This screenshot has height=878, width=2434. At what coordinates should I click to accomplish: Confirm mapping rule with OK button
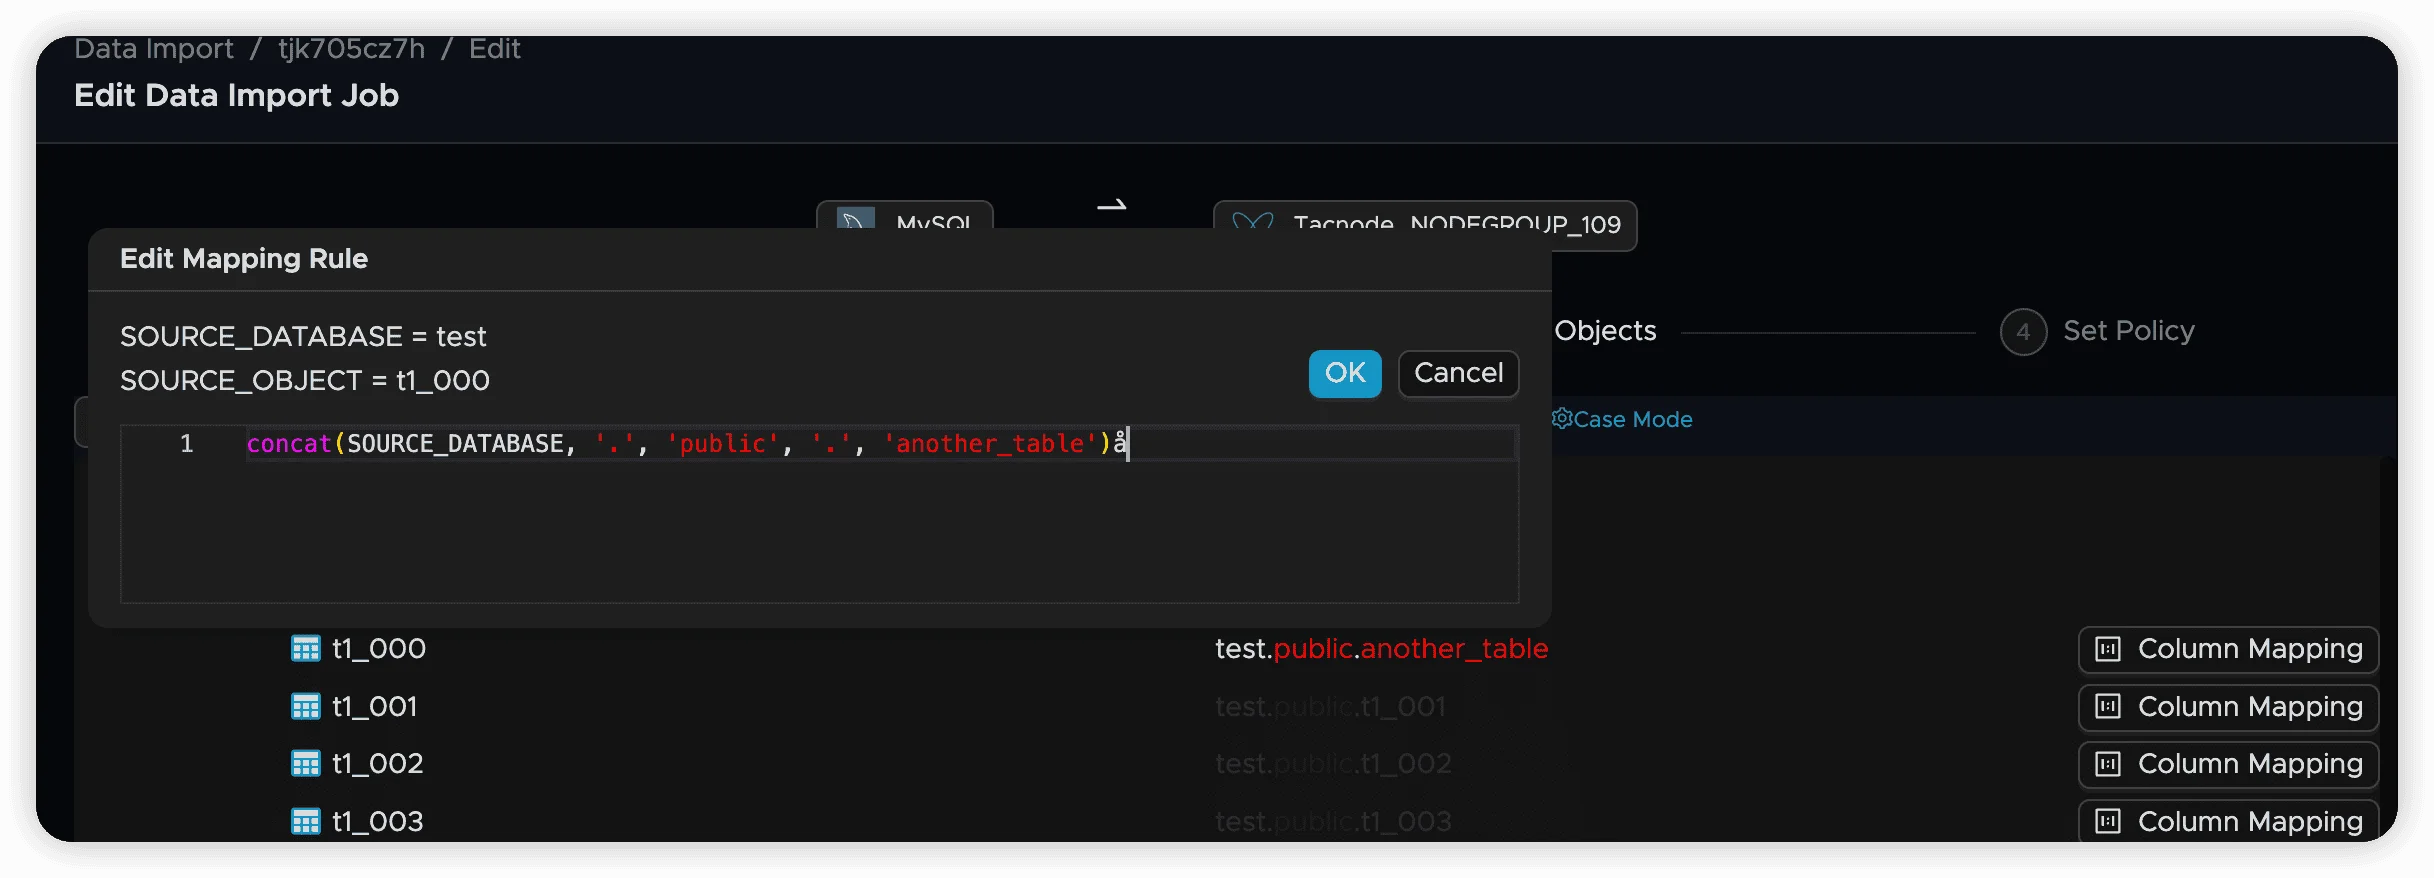[1344, 373]
